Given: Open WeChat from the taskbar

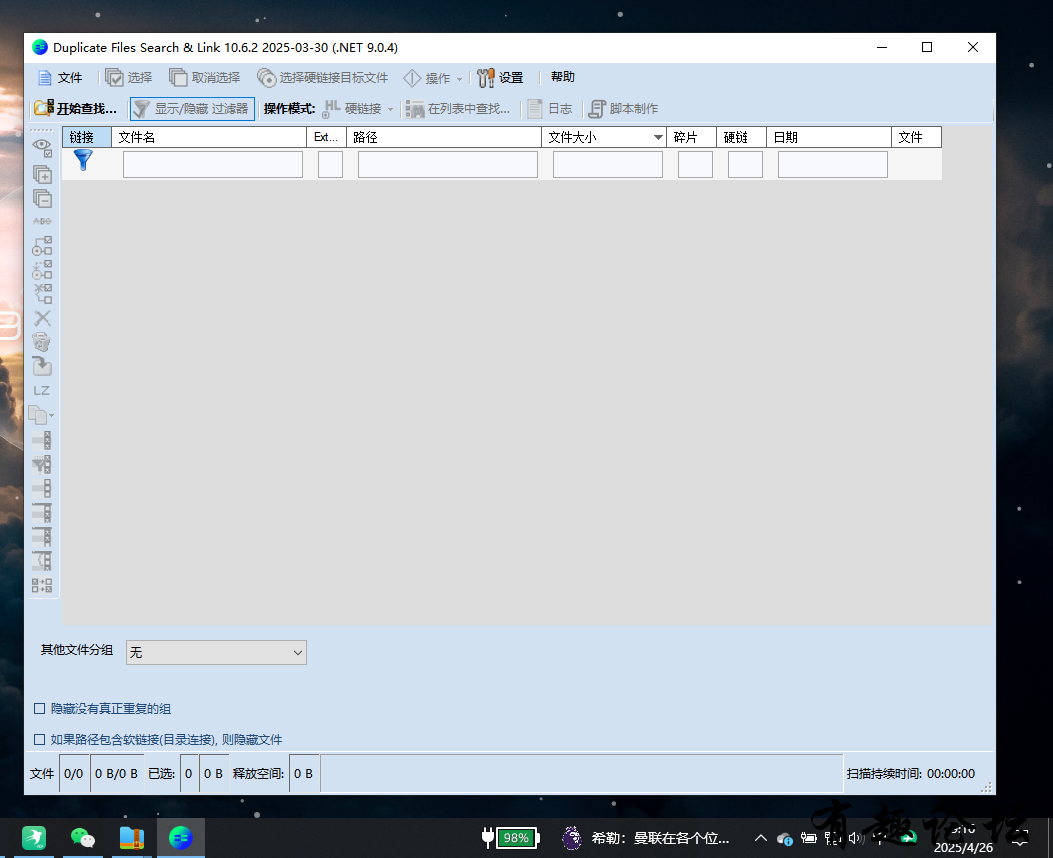Looking at the screenshot, I should pyautogui.click(x=83, y=838).
